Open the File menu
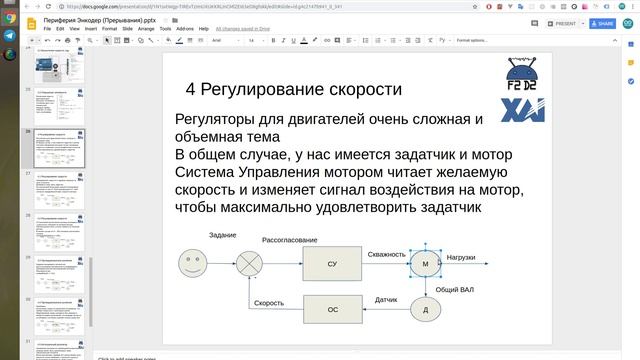Viewport: 640px width, 360px height. tap(47, 29)
